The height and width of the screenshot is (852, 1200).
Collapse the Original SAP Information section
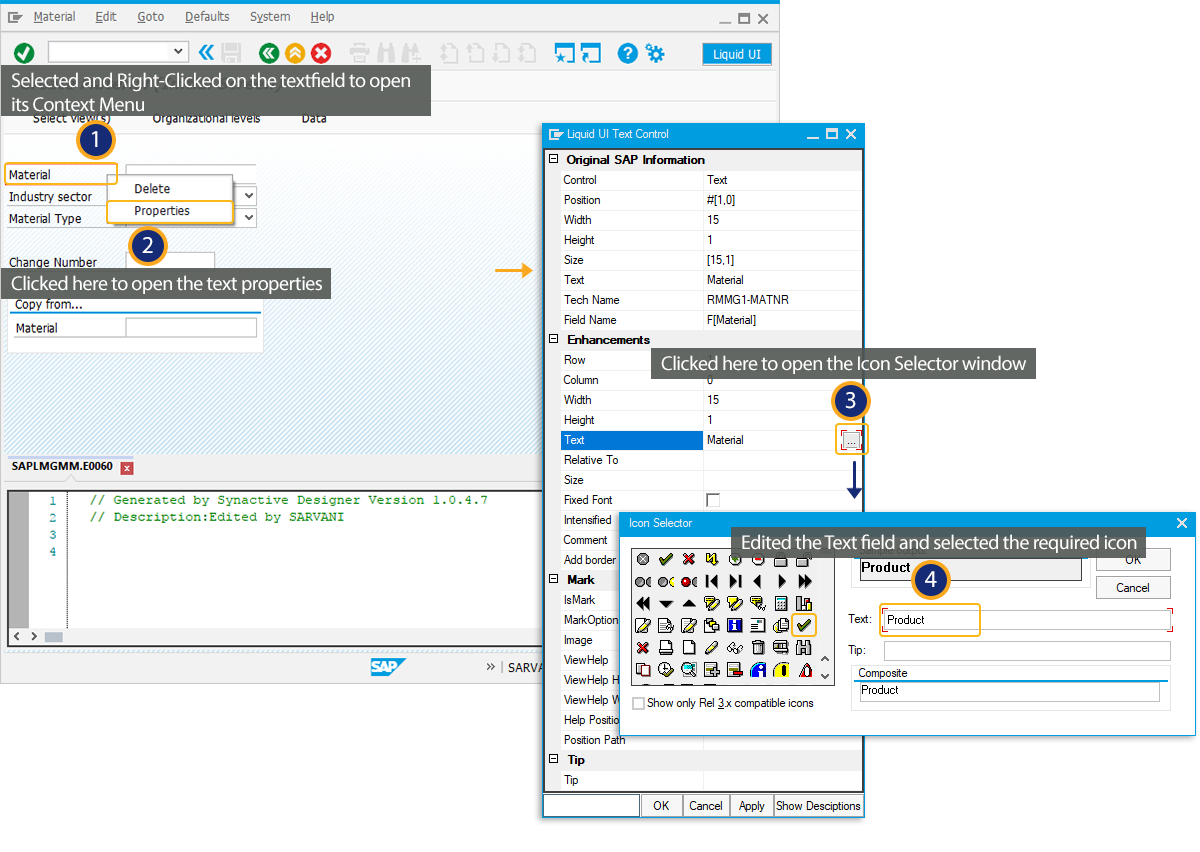[x=553, y=160]
